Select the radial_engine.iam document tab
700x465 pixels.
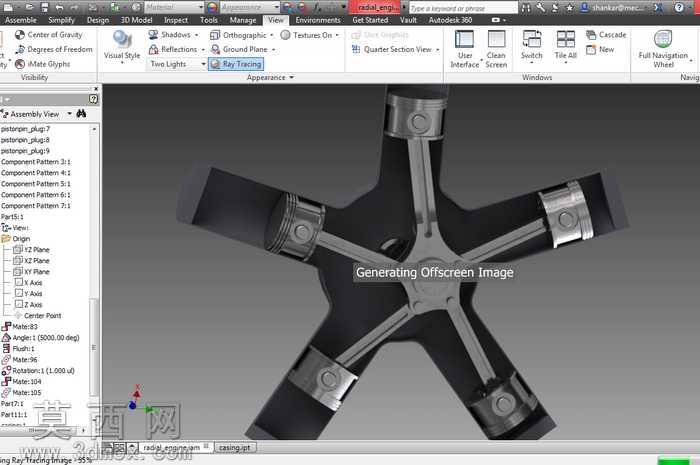click(x=176, y=448)
